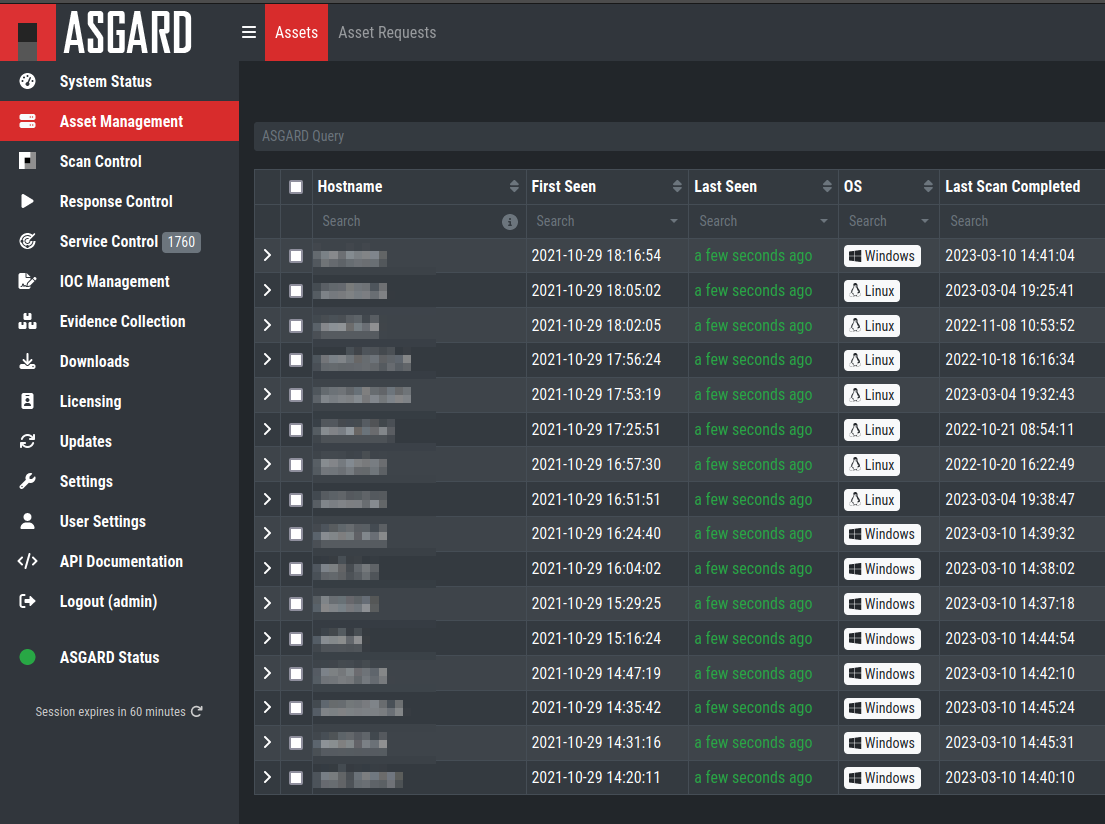
Task: Focus the ASGARD Query input field
Action: (x=679, y=136)
